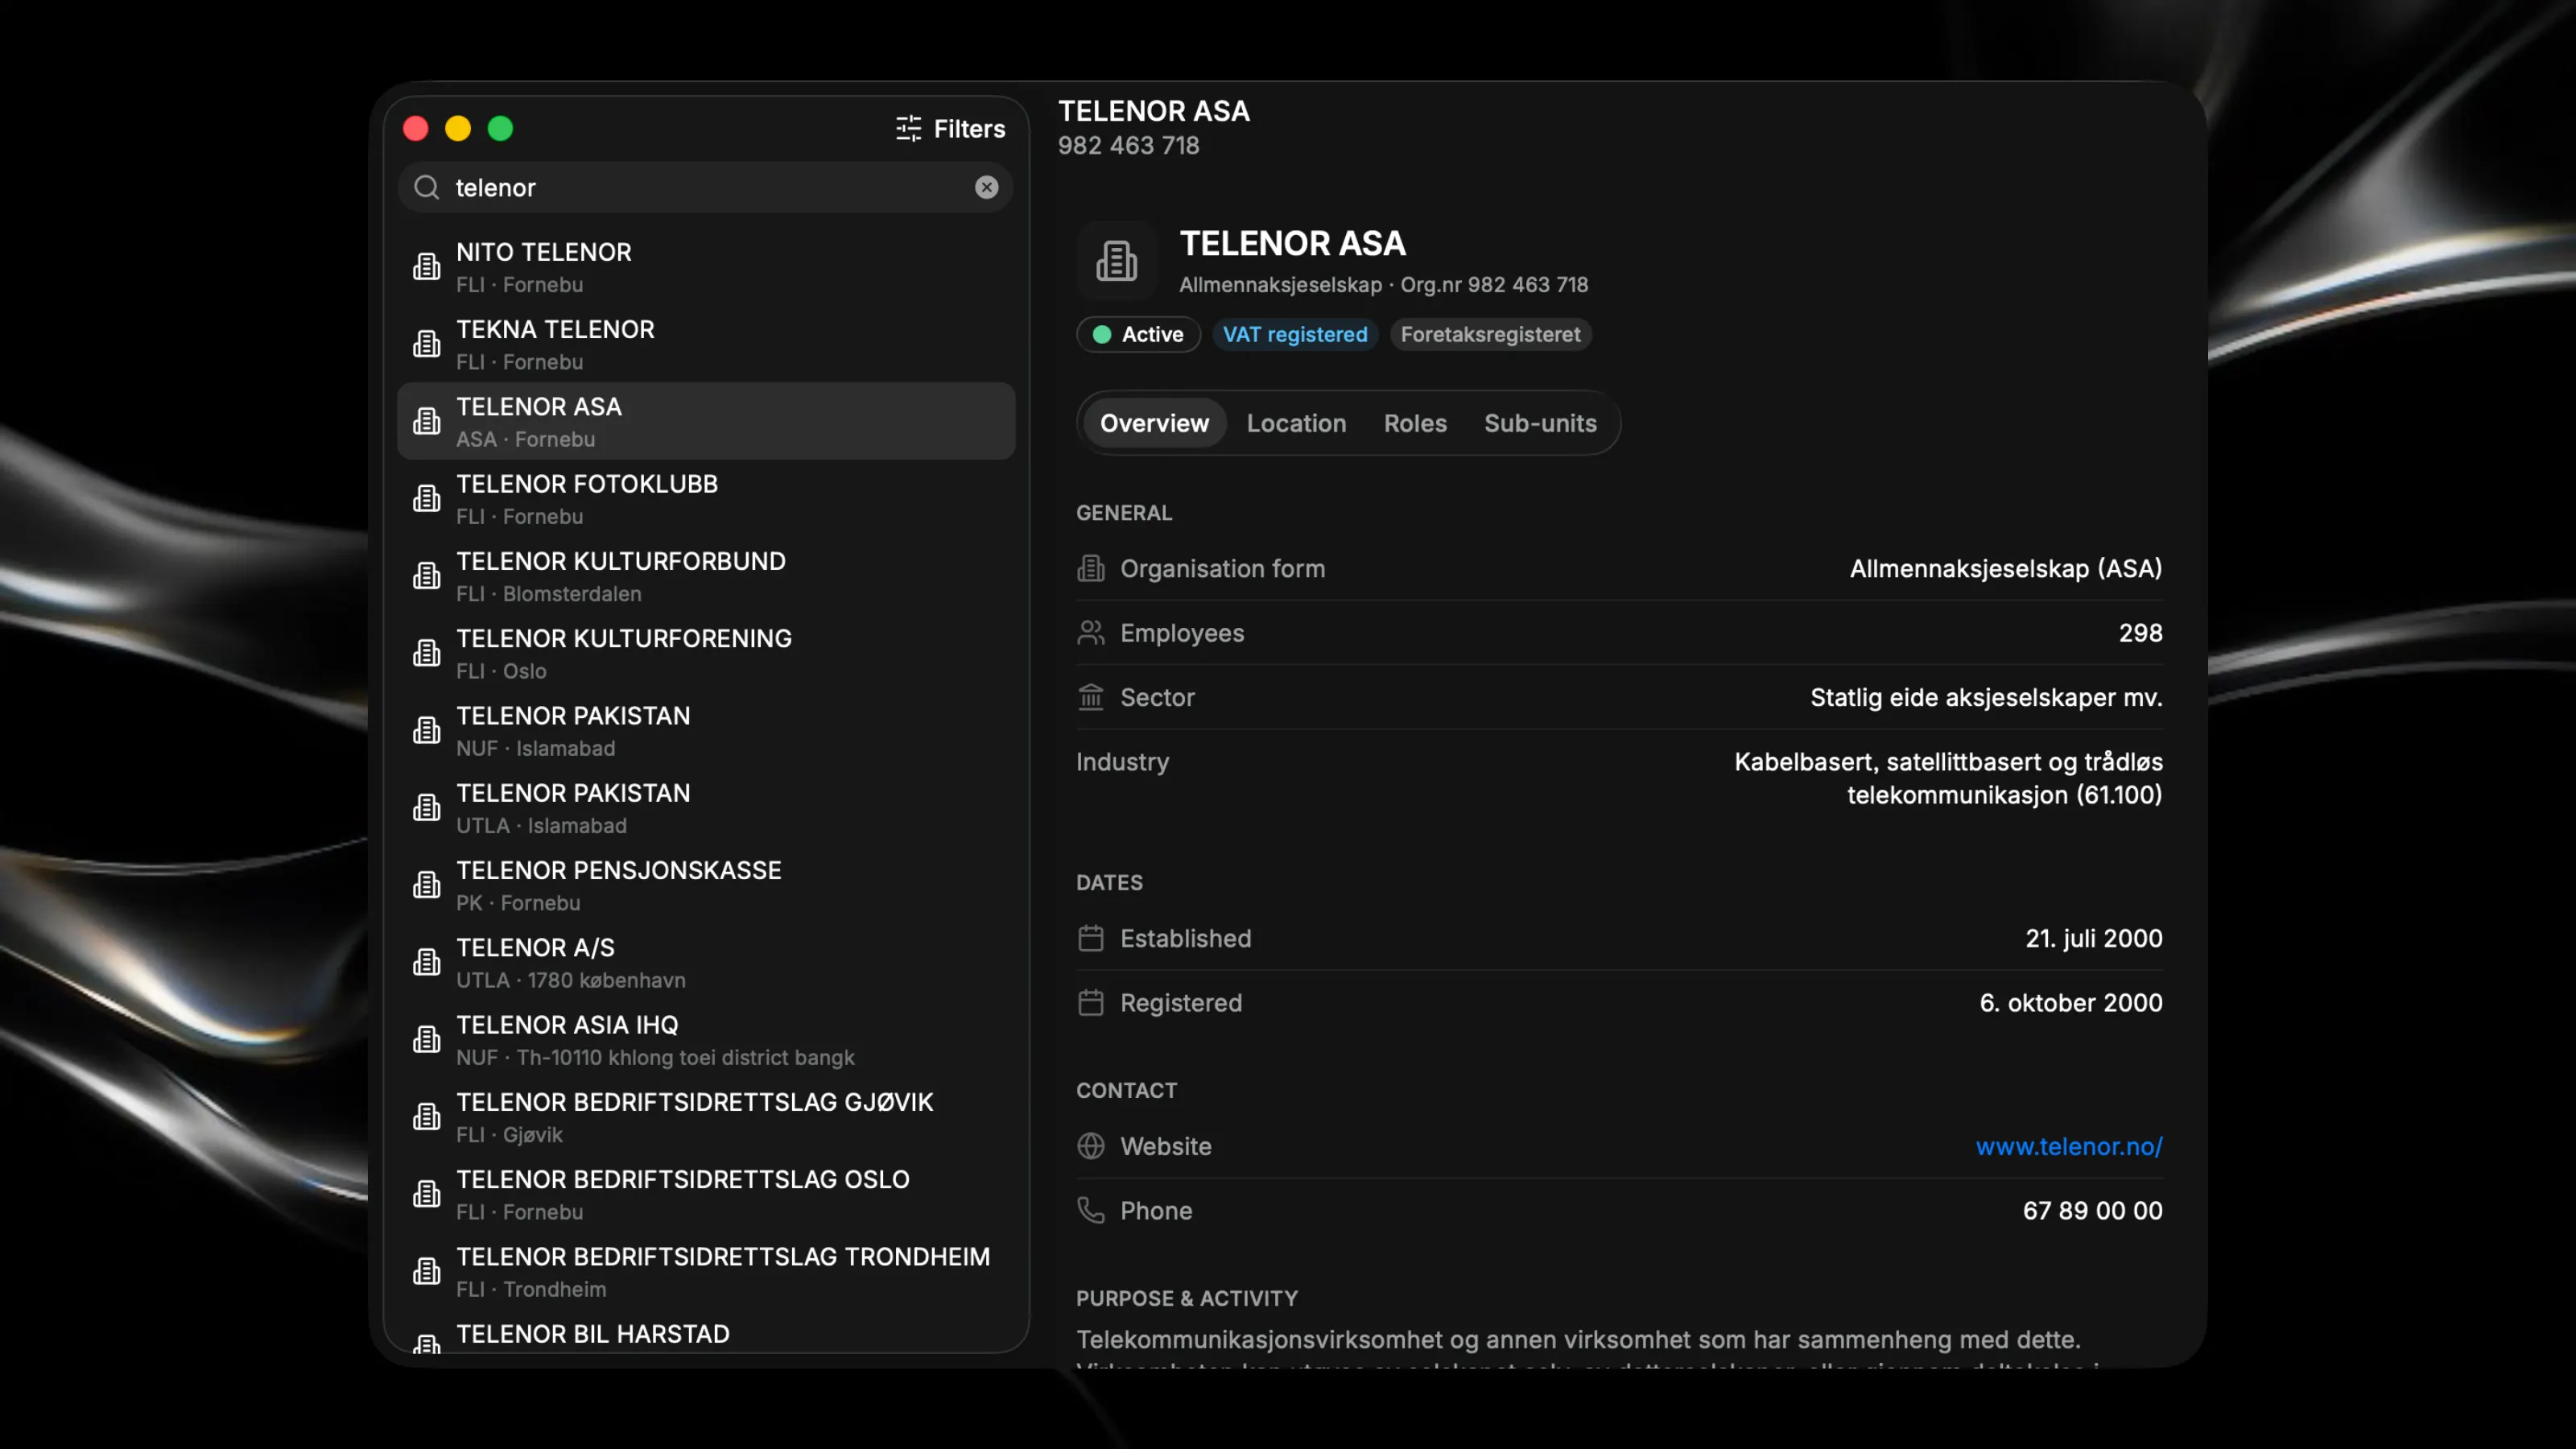Select TEKNA TELENOR in results
The width and height of the screenshot is (2576, 1449).
[706, 344]
